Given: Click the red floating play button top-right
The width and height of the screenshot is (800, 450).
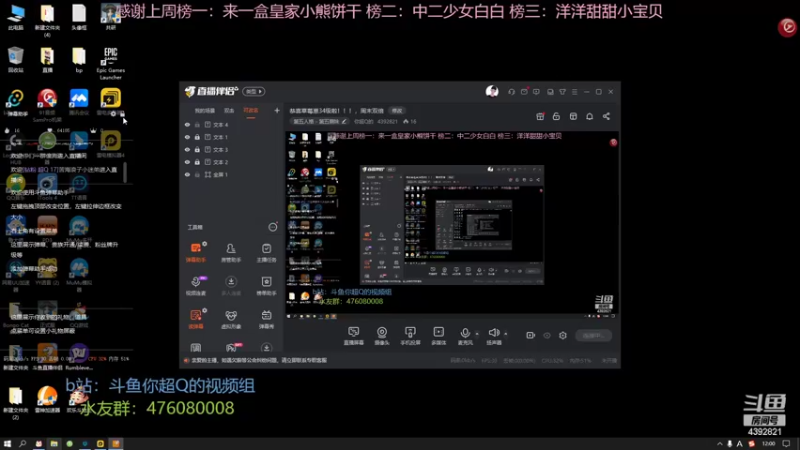Looking at the screenshot, I should [x=787, y=27].
